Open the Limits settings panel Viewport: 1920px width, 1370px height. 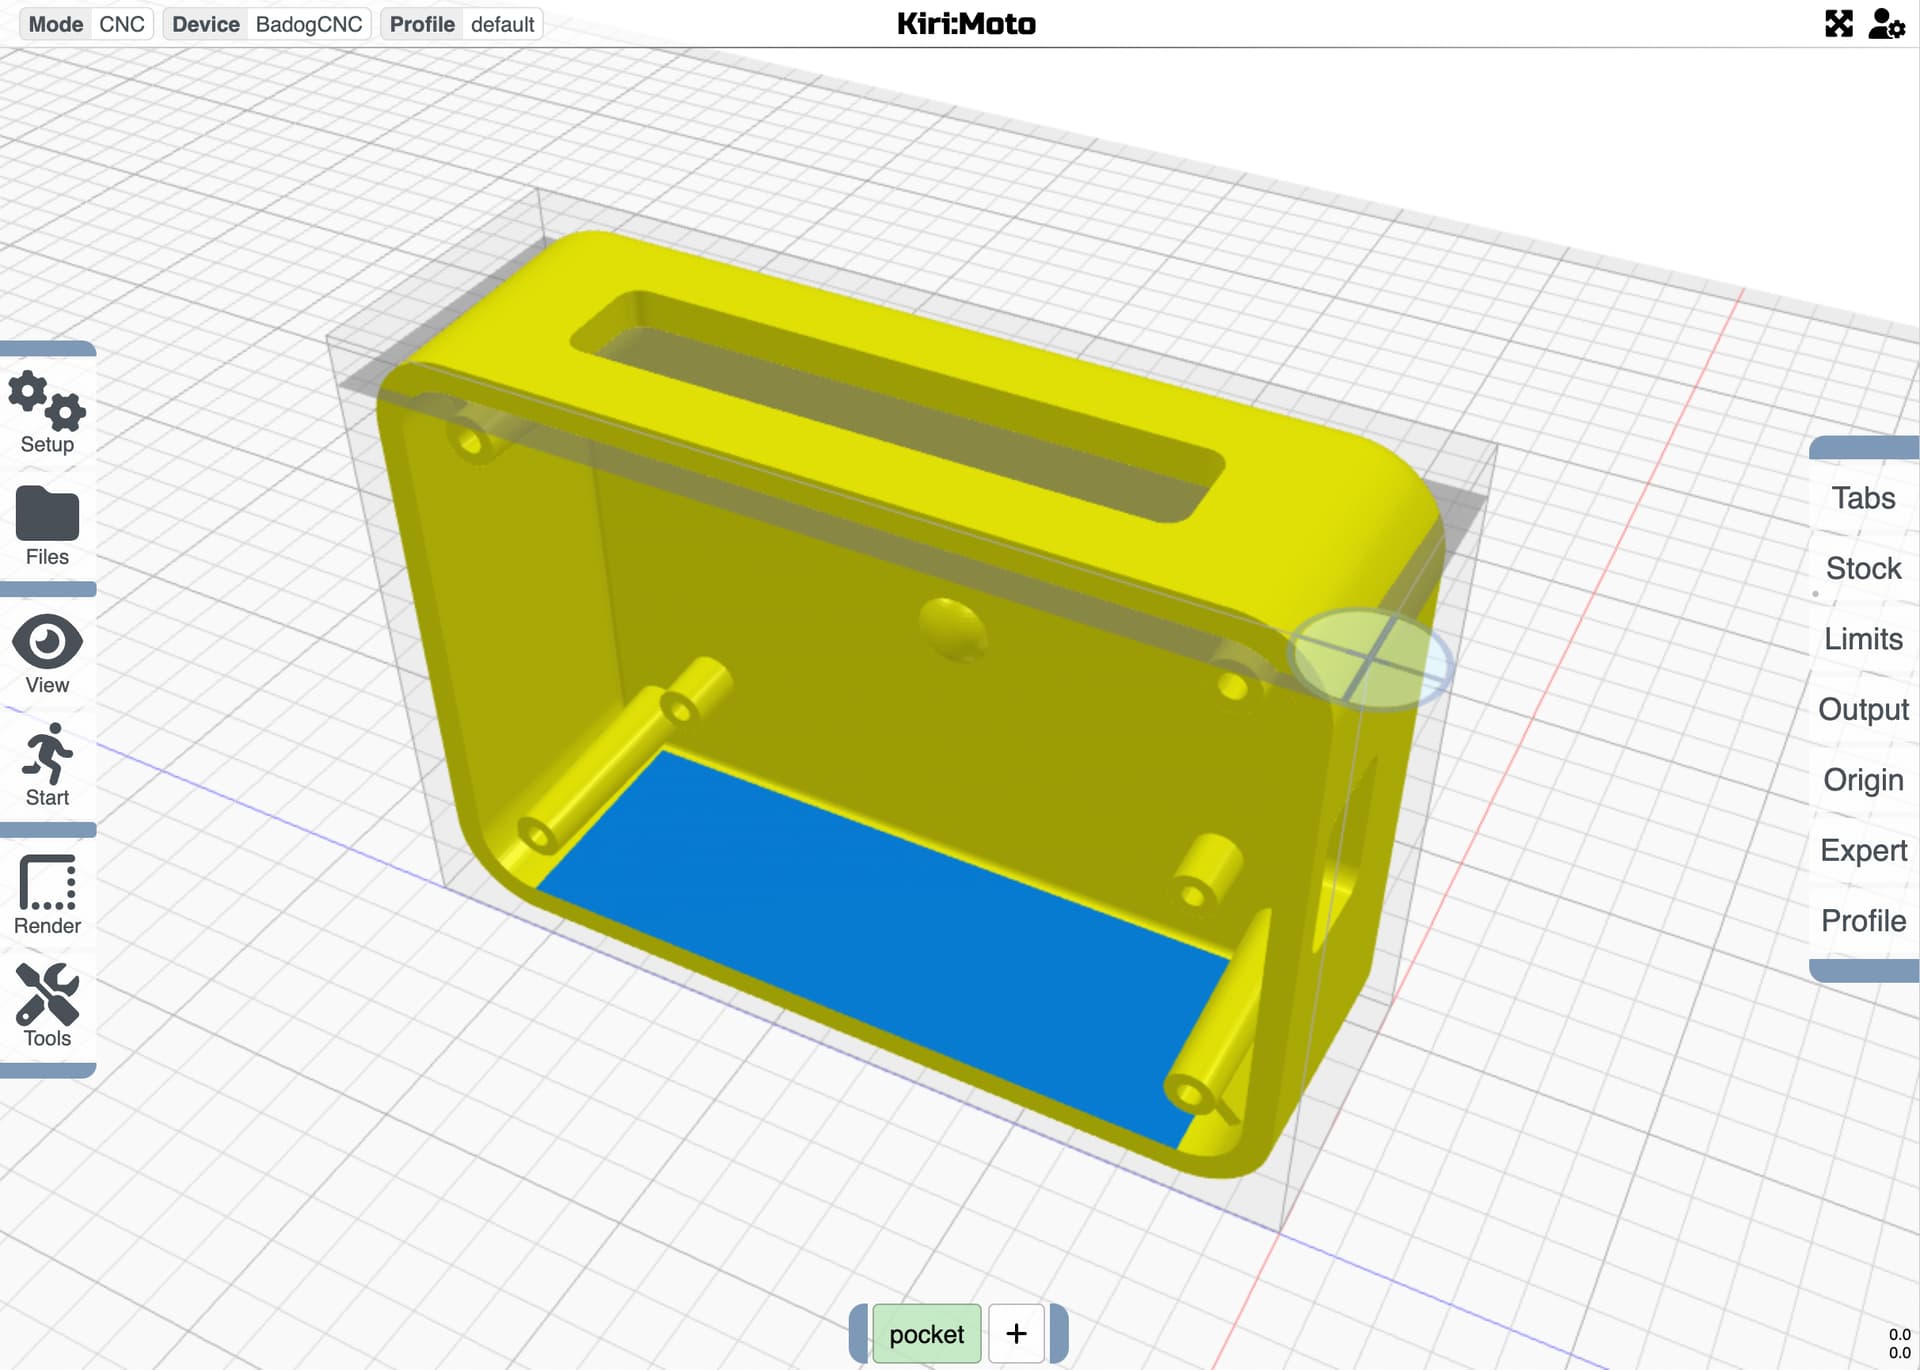coord(1863,639)
